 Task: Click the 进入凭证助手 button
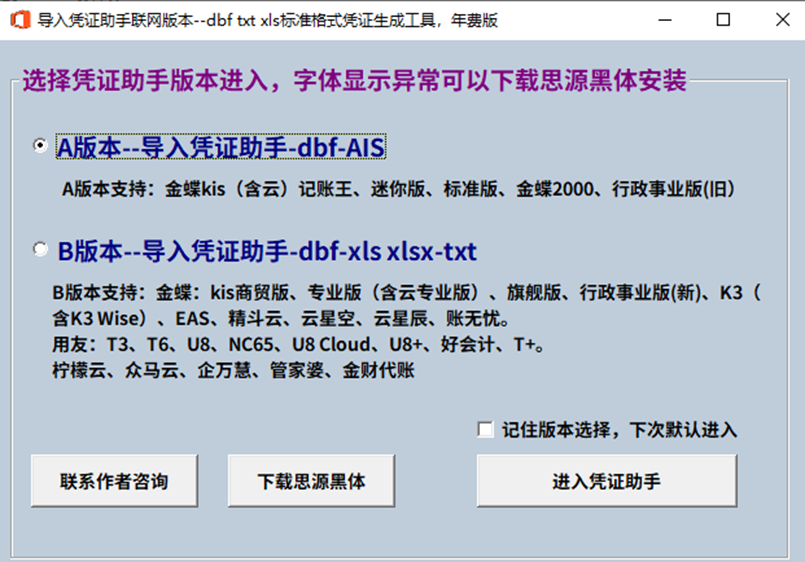click(607, 481)
